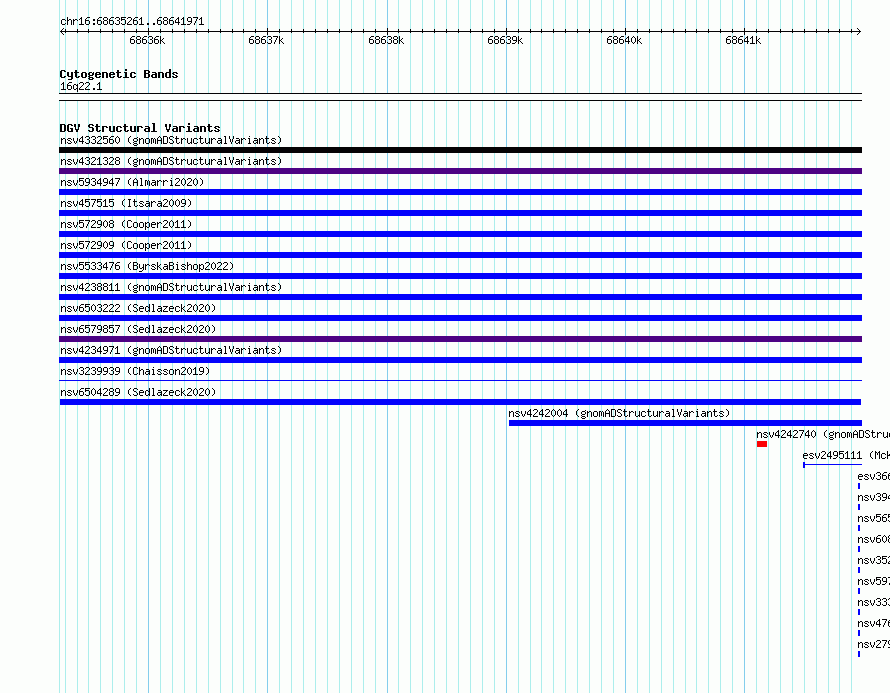
Task: Click the blue bar under nsv6504289
Action: (x=460, y=402)
